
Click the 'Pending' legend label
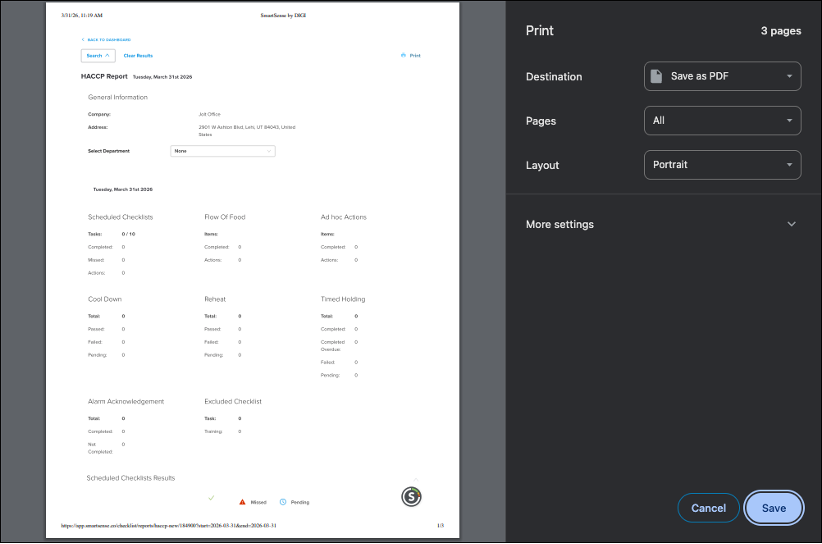click(x=300, y=503)
